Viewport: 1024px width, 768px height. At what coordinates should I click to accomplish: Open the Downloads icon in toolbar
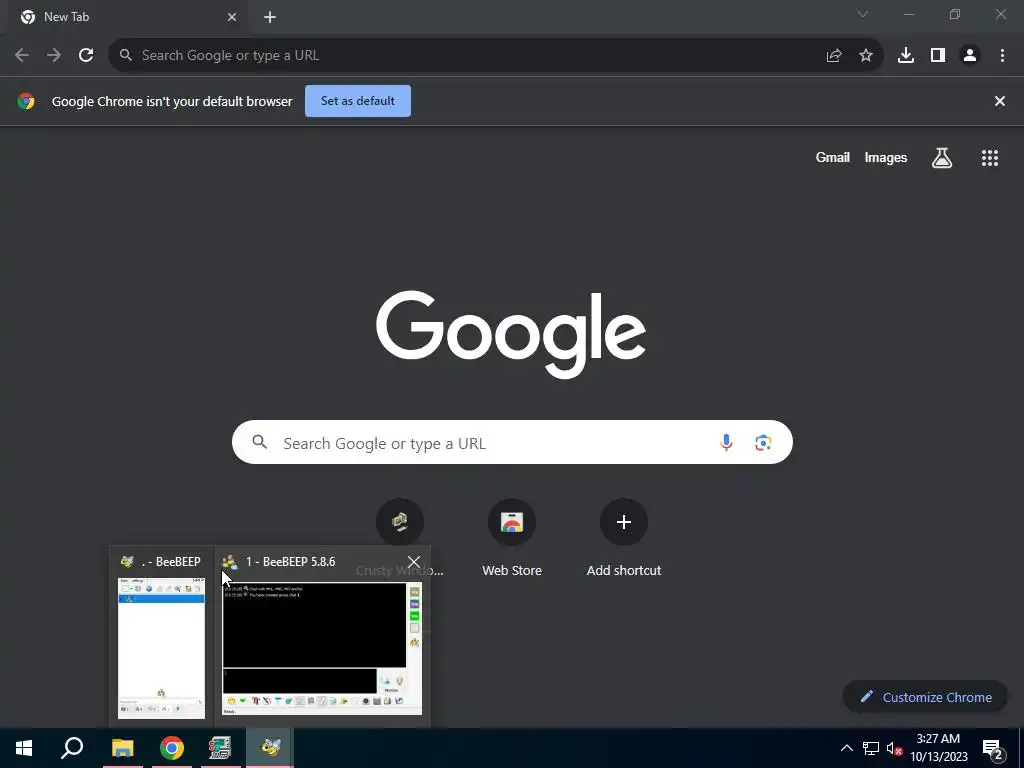point(906,56)
